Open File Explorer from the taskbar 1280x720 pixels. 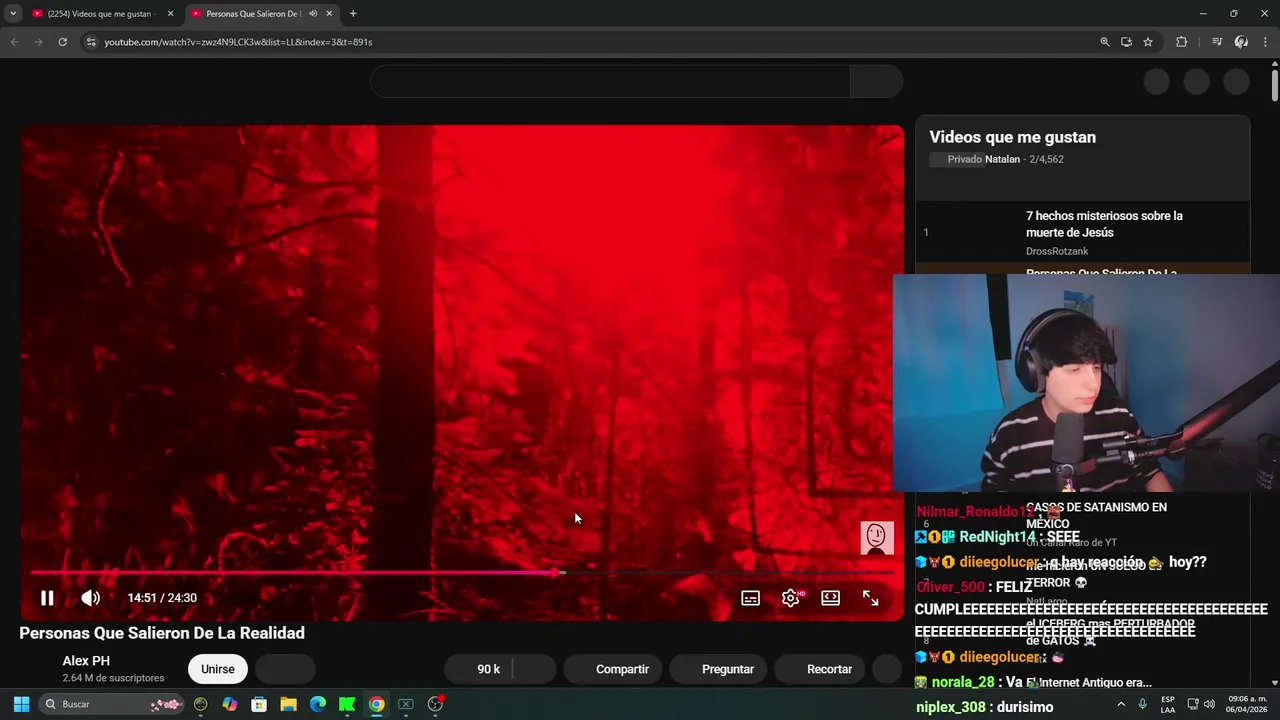[x=288, y=704]
